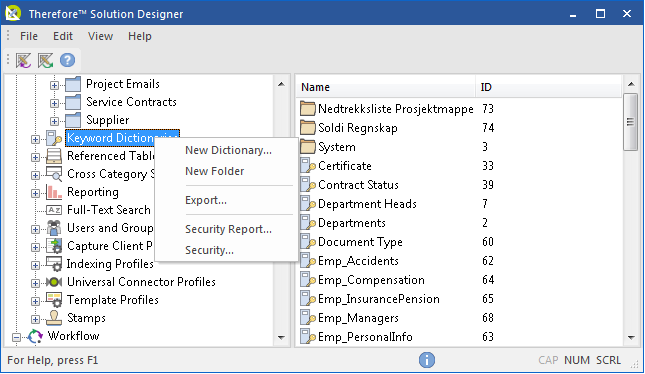The width and height of the screenshot is (645, 374).
Task: Choose New Folder from context menu
Action: tap(214, 171)
